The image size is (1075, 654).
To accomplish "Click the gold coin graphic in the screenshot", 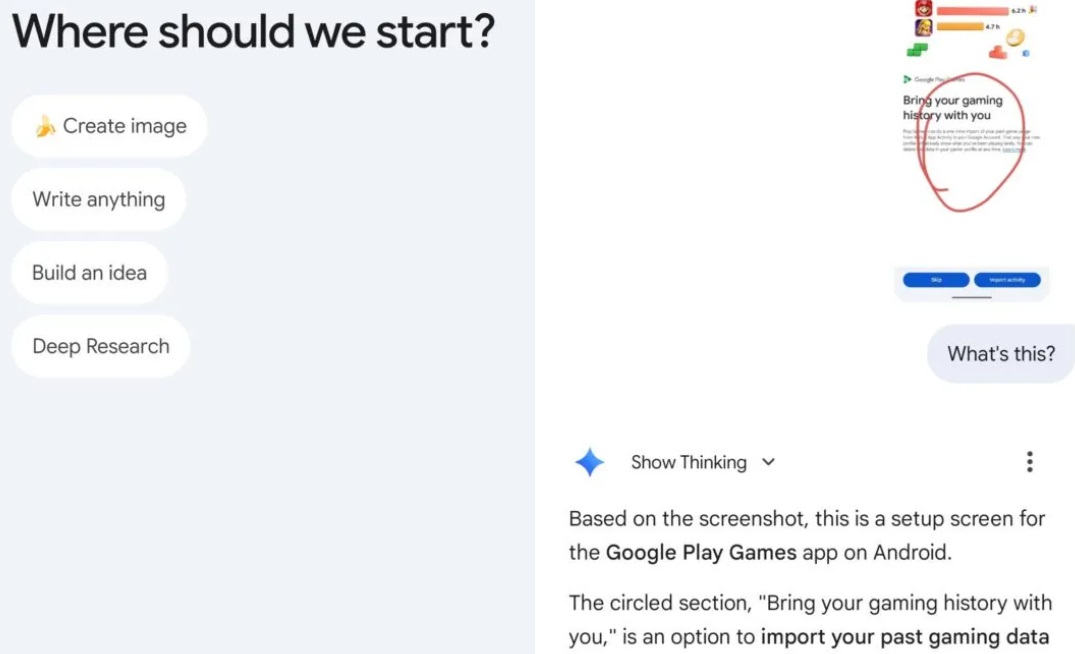I will [1014, 39].
